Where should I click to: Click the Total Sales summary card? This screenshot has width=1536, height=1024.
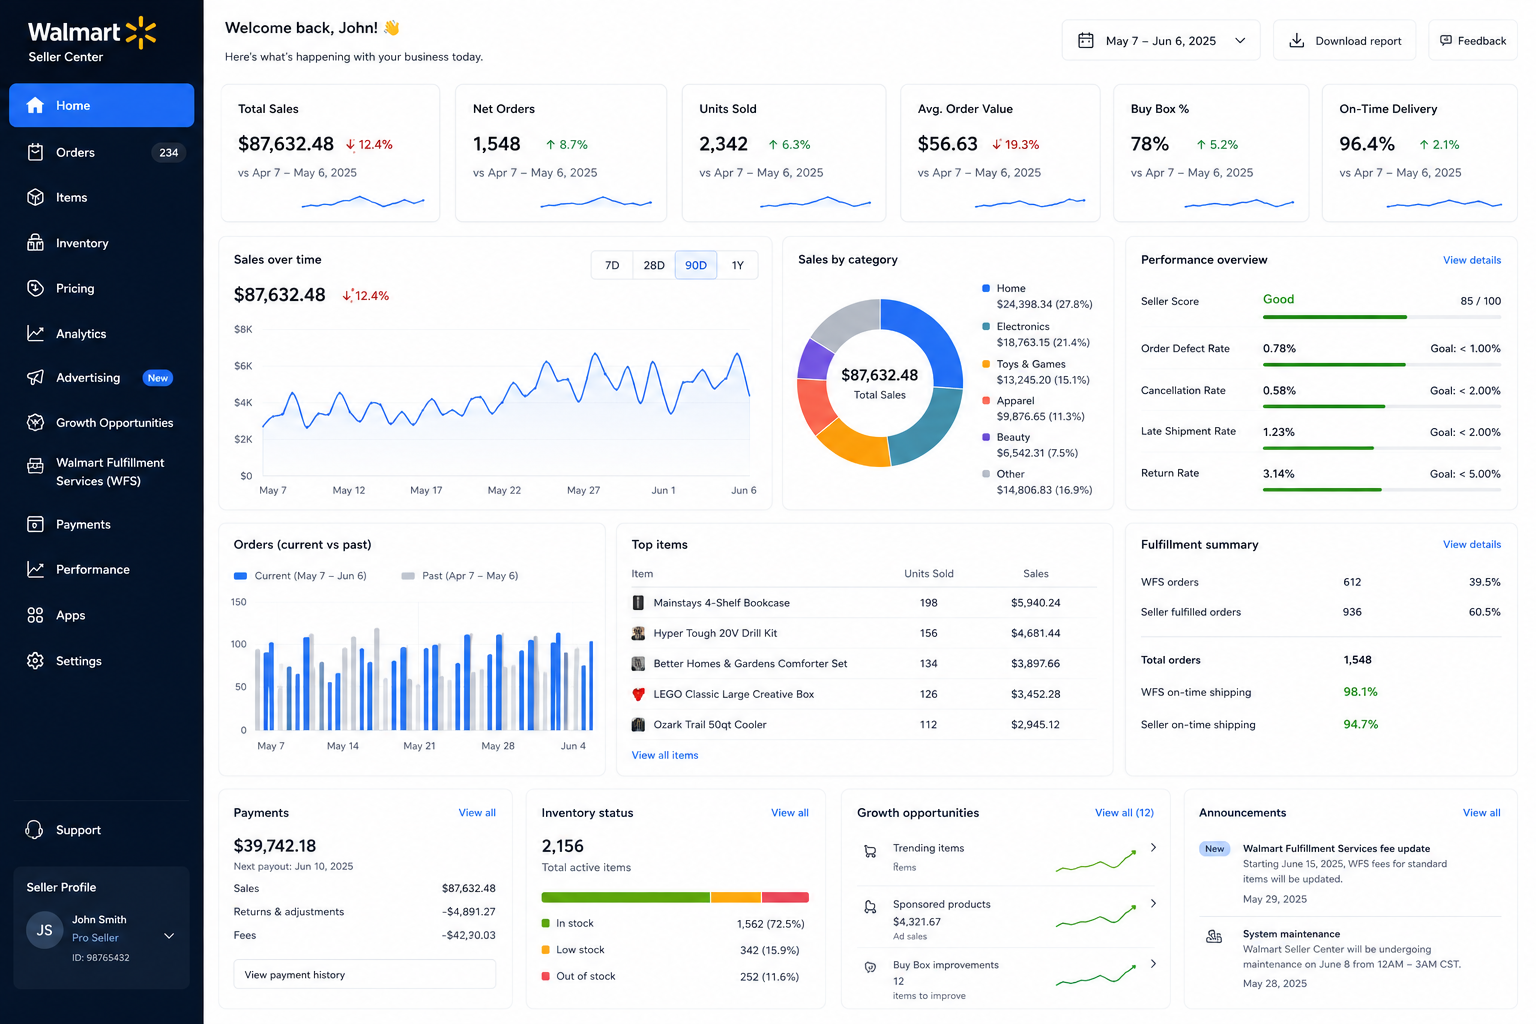click(x=330, y=152)
